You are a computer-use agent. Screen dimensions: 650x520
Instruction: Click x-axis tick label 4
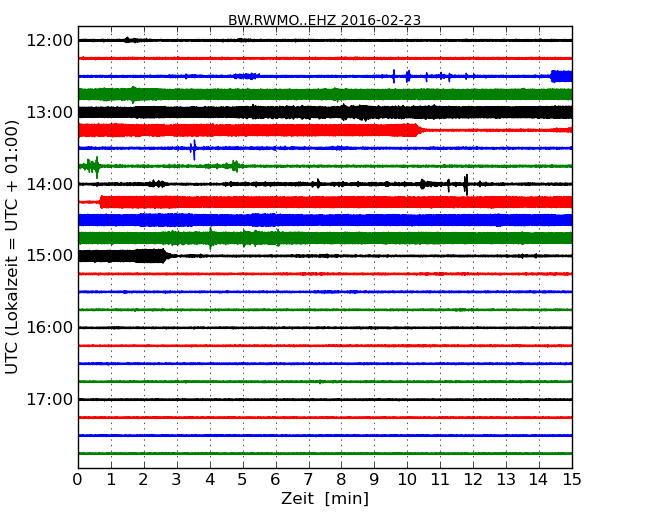pyautogui.click(x=210, y=480)
